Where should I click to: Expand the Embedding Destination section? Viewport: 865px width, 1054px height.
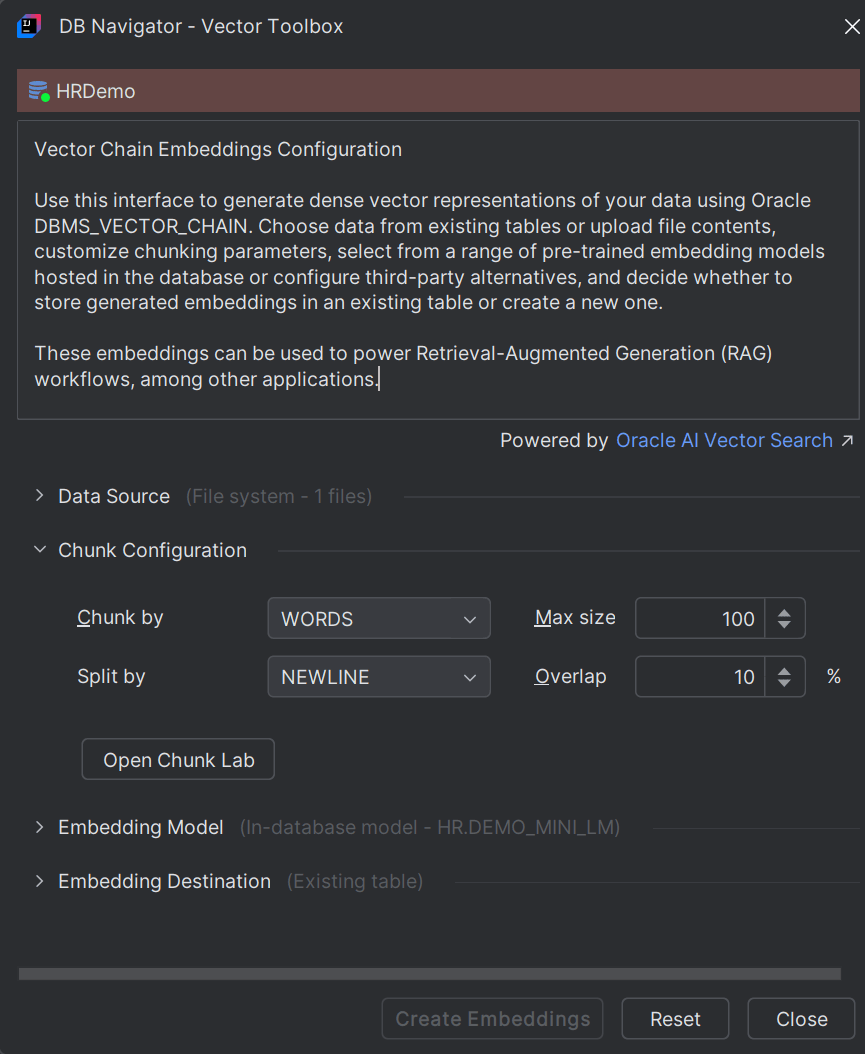pyautogui.click(x=40, y=881)
